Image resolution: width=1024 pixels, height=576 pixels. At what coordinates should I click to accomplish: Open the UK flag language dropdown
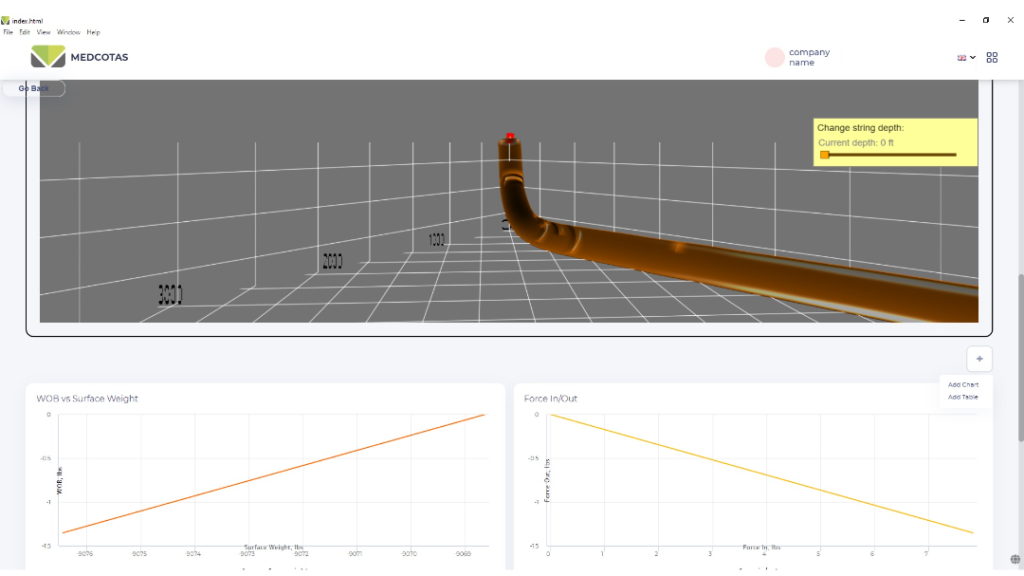tap(966, 58)
